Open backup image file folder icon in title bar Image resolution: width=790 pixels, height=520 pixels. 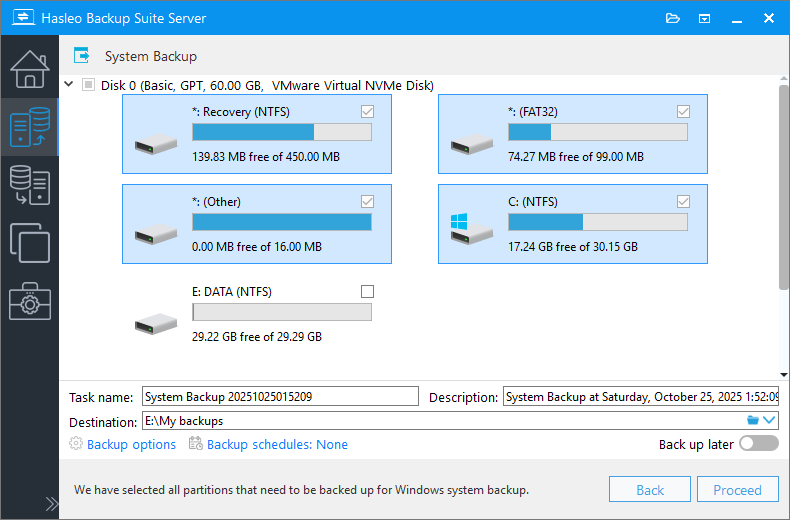click(673, 19)
